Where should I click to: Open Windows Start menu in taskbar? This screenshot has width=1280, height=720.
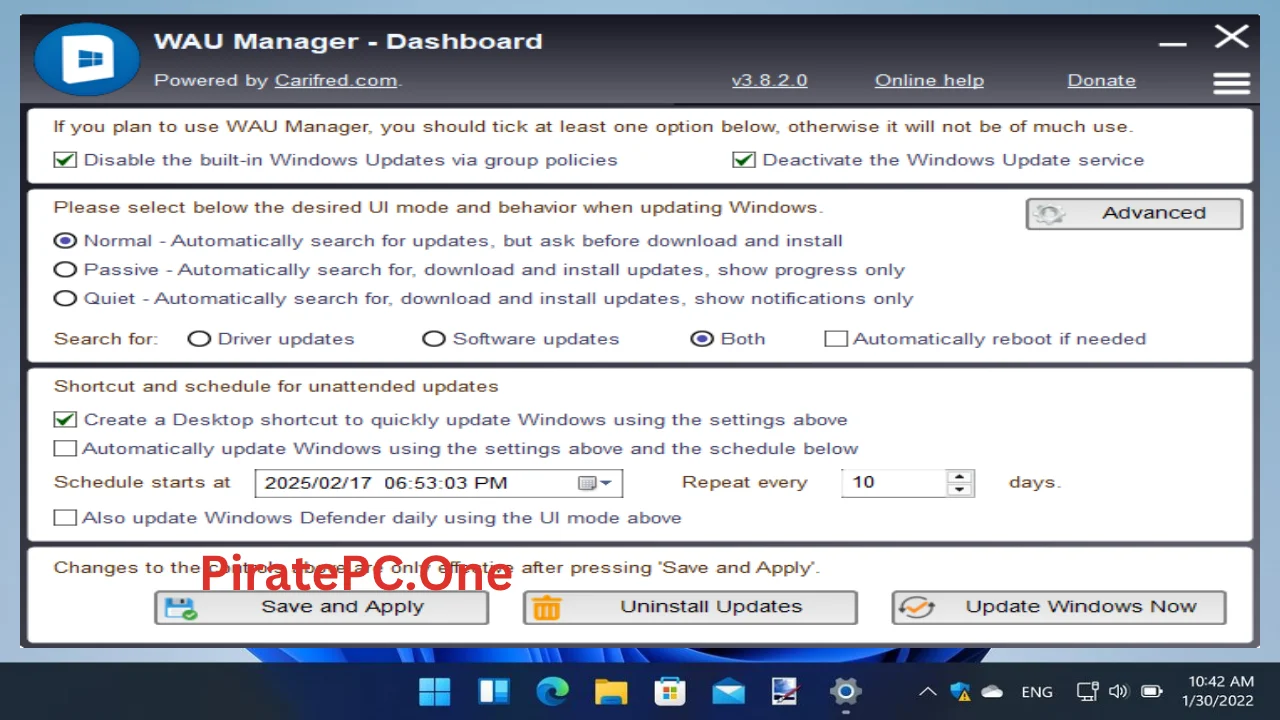435,691
